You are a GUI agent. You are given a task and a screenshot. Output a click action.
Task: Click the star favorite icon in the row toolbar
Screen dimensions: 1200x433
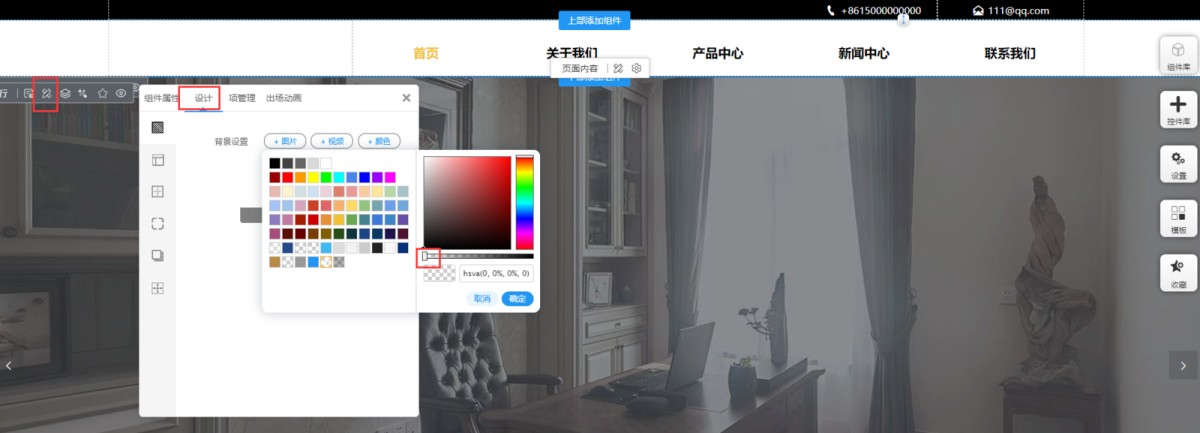point(102,93)
